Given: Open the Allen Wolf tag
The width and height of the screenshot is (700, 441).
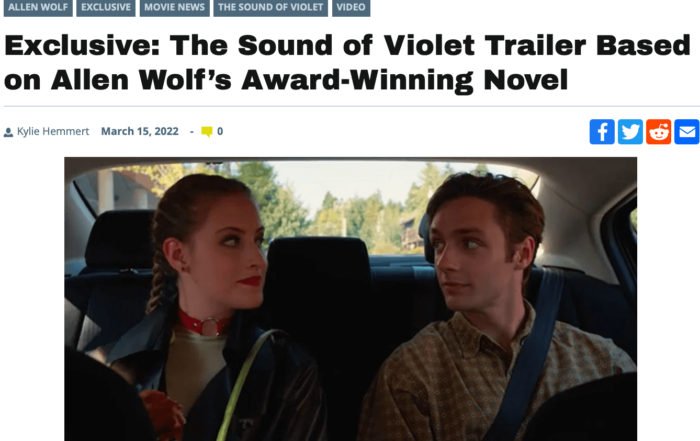Looking at the screenshot, I should point(38,8).
